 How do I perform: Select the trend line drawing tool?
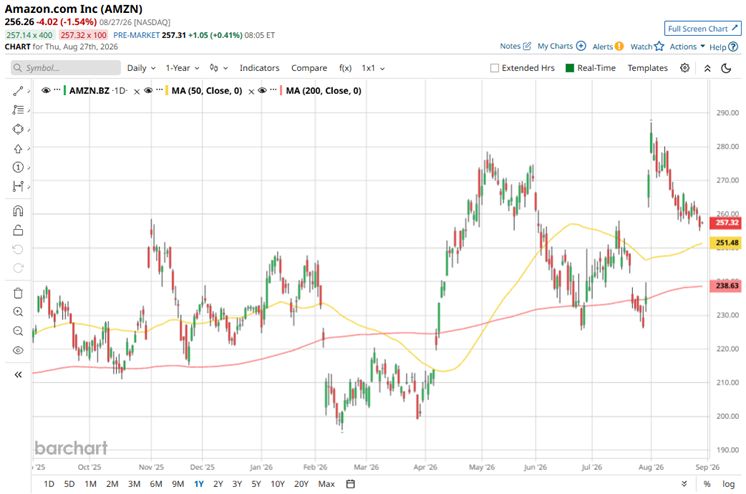[x=18, y=90]
